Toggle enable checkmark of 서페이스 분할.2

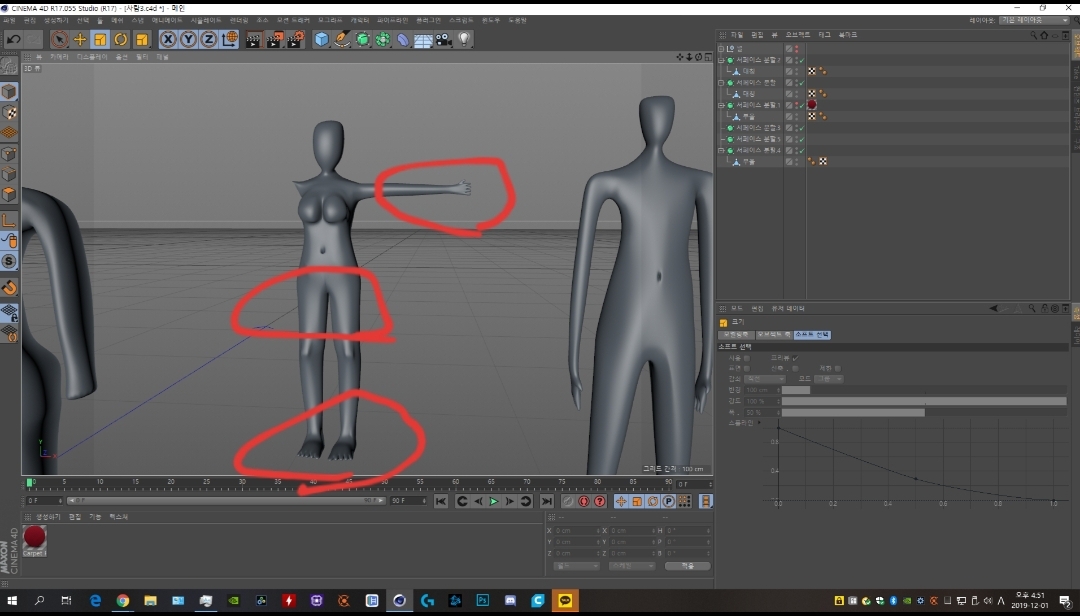pyautogui.click(x=802, y=61)
